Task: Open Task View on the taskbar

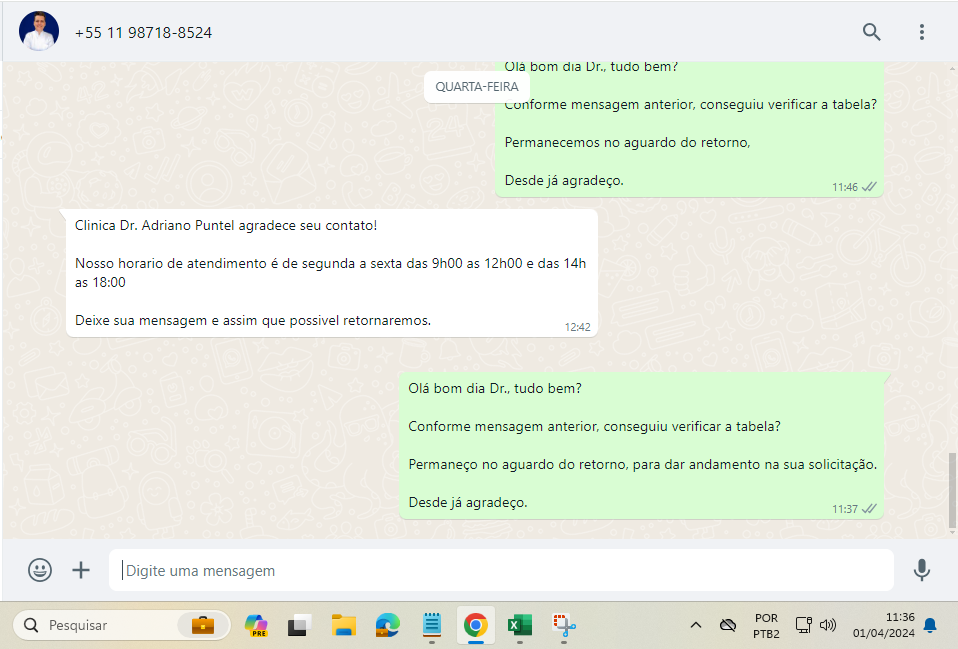Action: point(299,625)
